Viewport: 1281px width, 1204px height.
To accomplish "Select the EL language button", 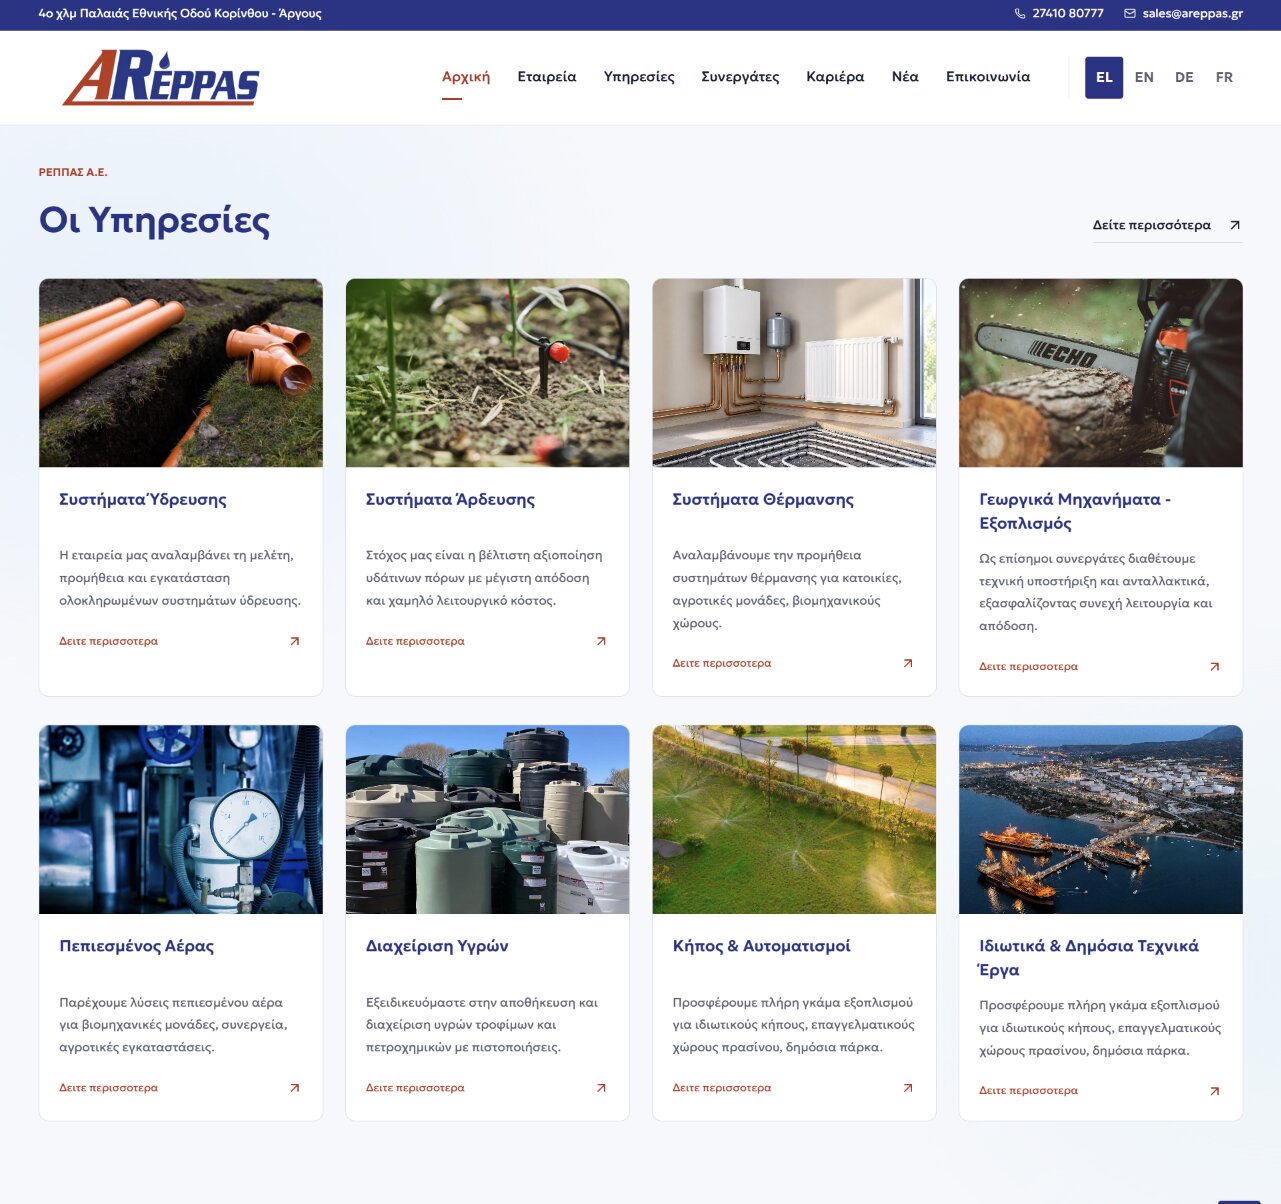I will [x=1104, y=77].
